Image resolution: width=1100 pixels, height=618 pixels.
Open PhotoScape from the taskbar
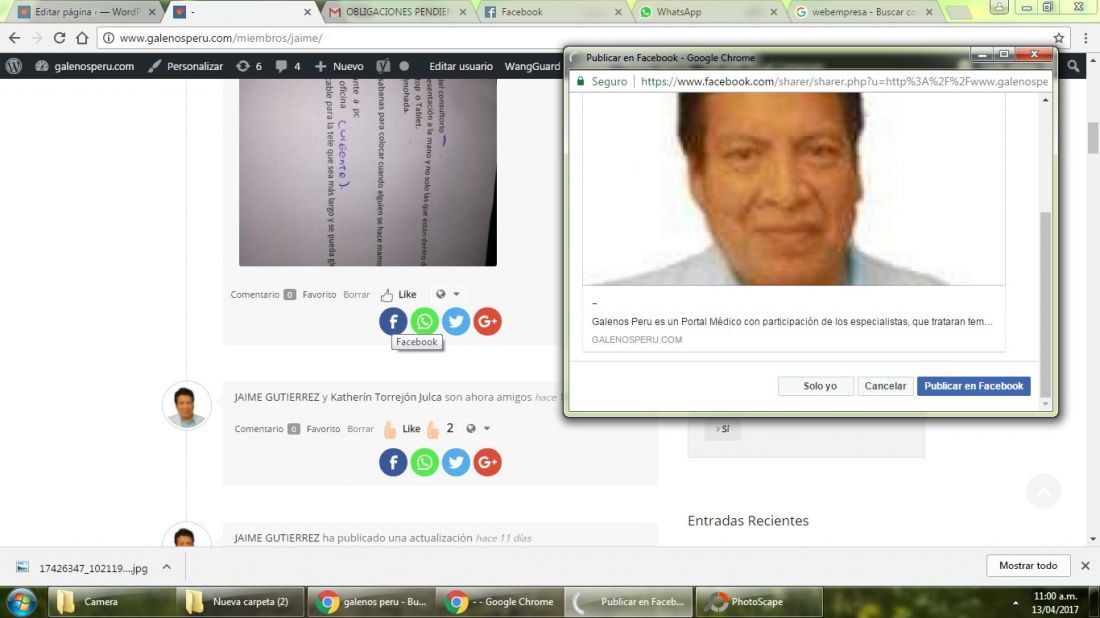pos(758,602)
